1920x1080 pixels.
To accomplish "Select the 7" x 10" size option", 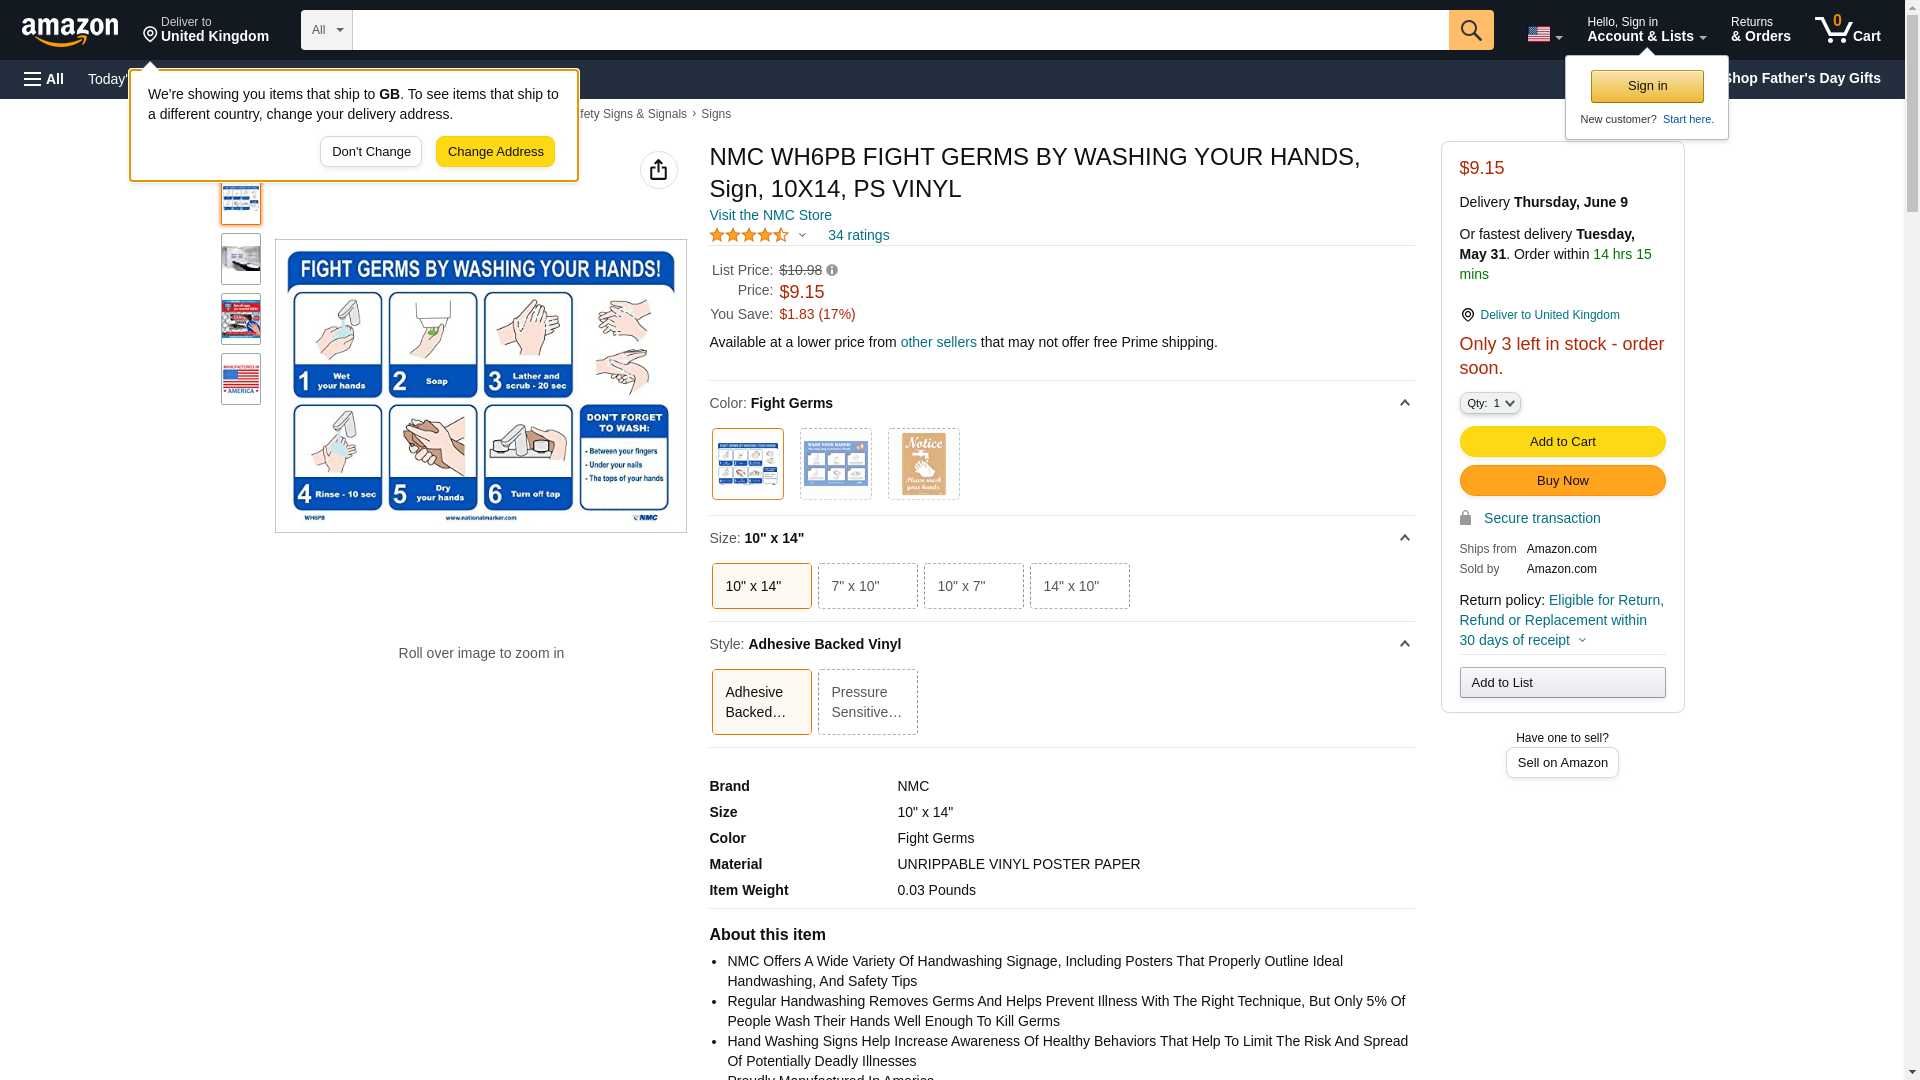I will [x=867, y=586].
